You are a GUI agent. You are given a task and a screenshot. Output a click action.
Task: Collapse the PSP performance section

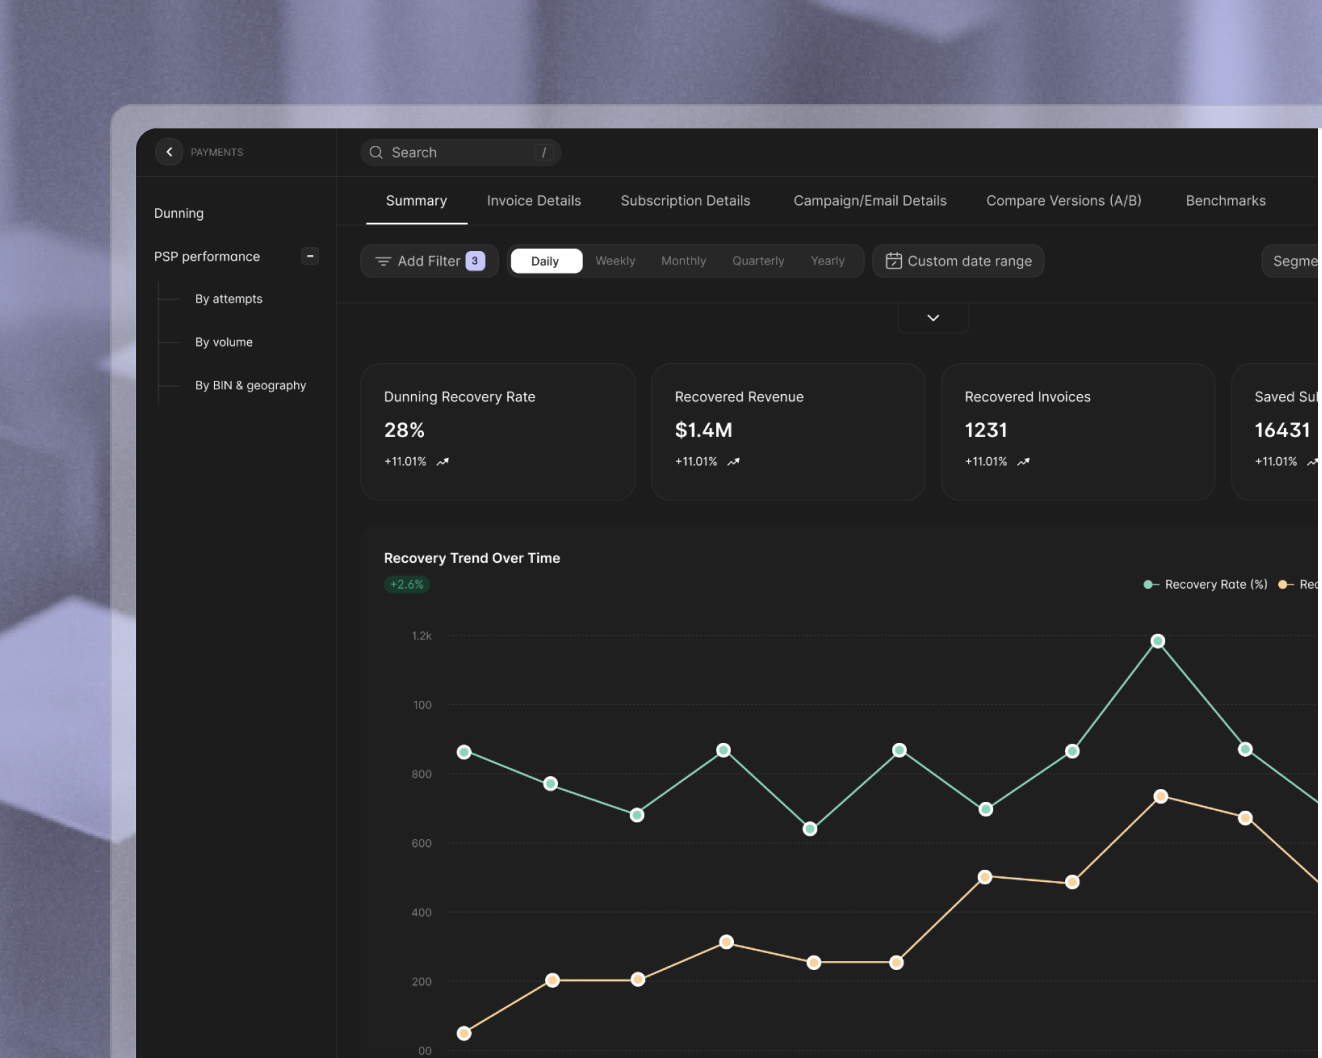coord(310,256)
